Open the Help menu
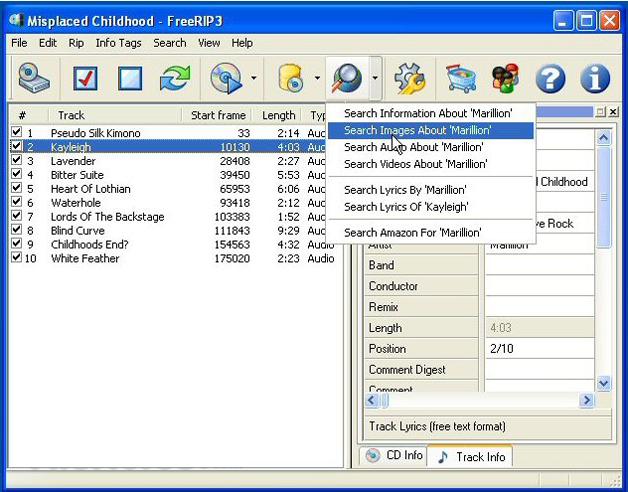 click(242, 43)
